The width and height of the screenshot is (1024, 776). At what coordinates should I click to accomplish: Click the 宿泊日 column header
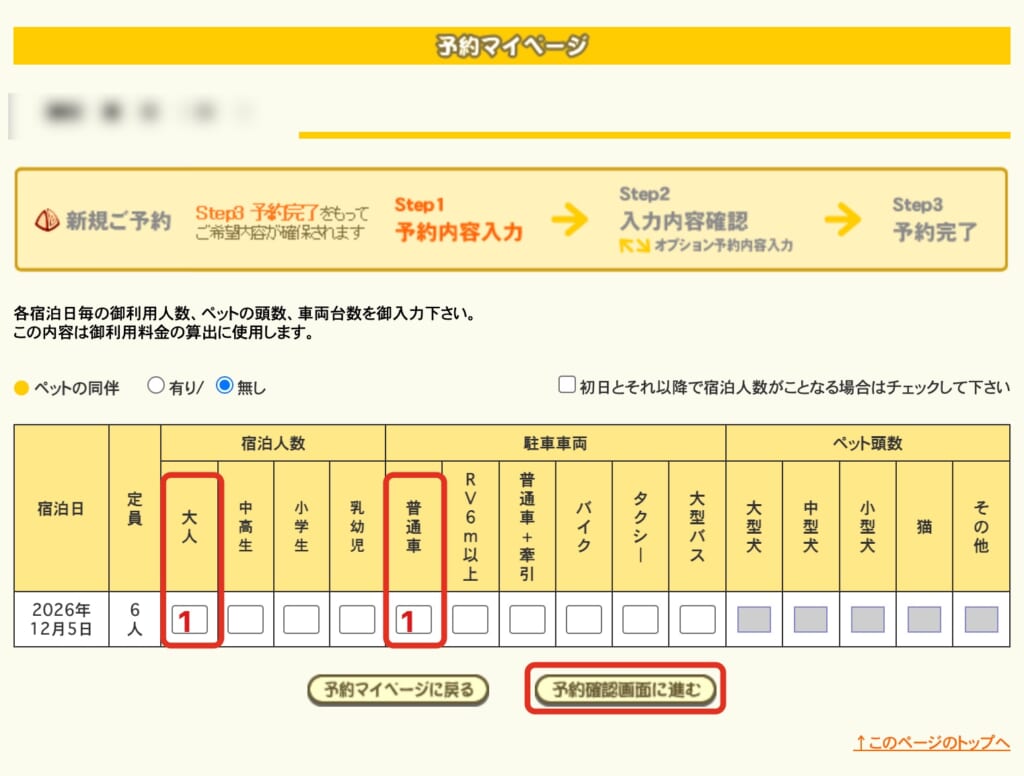tap(61, 508)
